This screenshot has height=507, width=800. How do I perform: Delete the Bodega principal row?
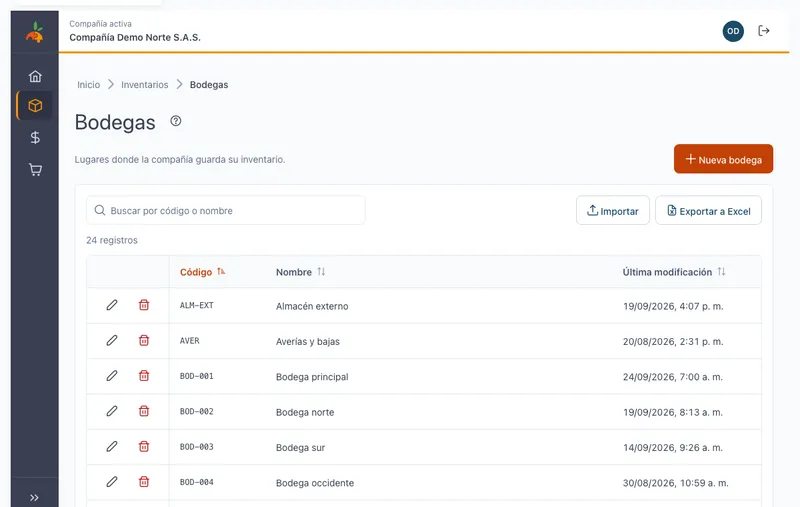[x=144, y=375]
